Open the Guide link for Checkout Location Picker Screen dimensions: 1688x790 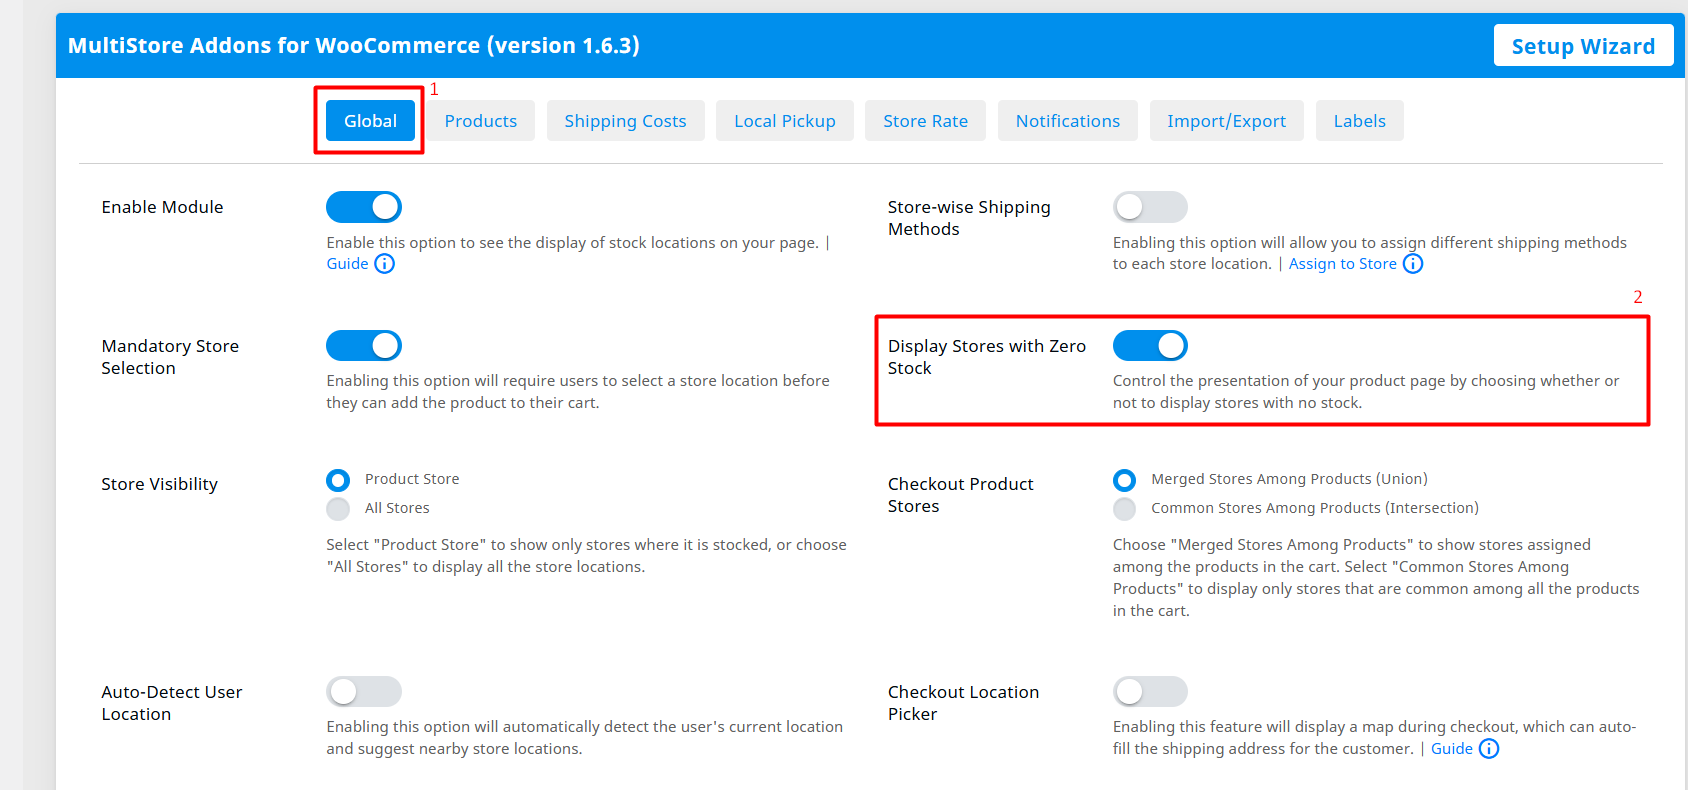coord(1451,749)
